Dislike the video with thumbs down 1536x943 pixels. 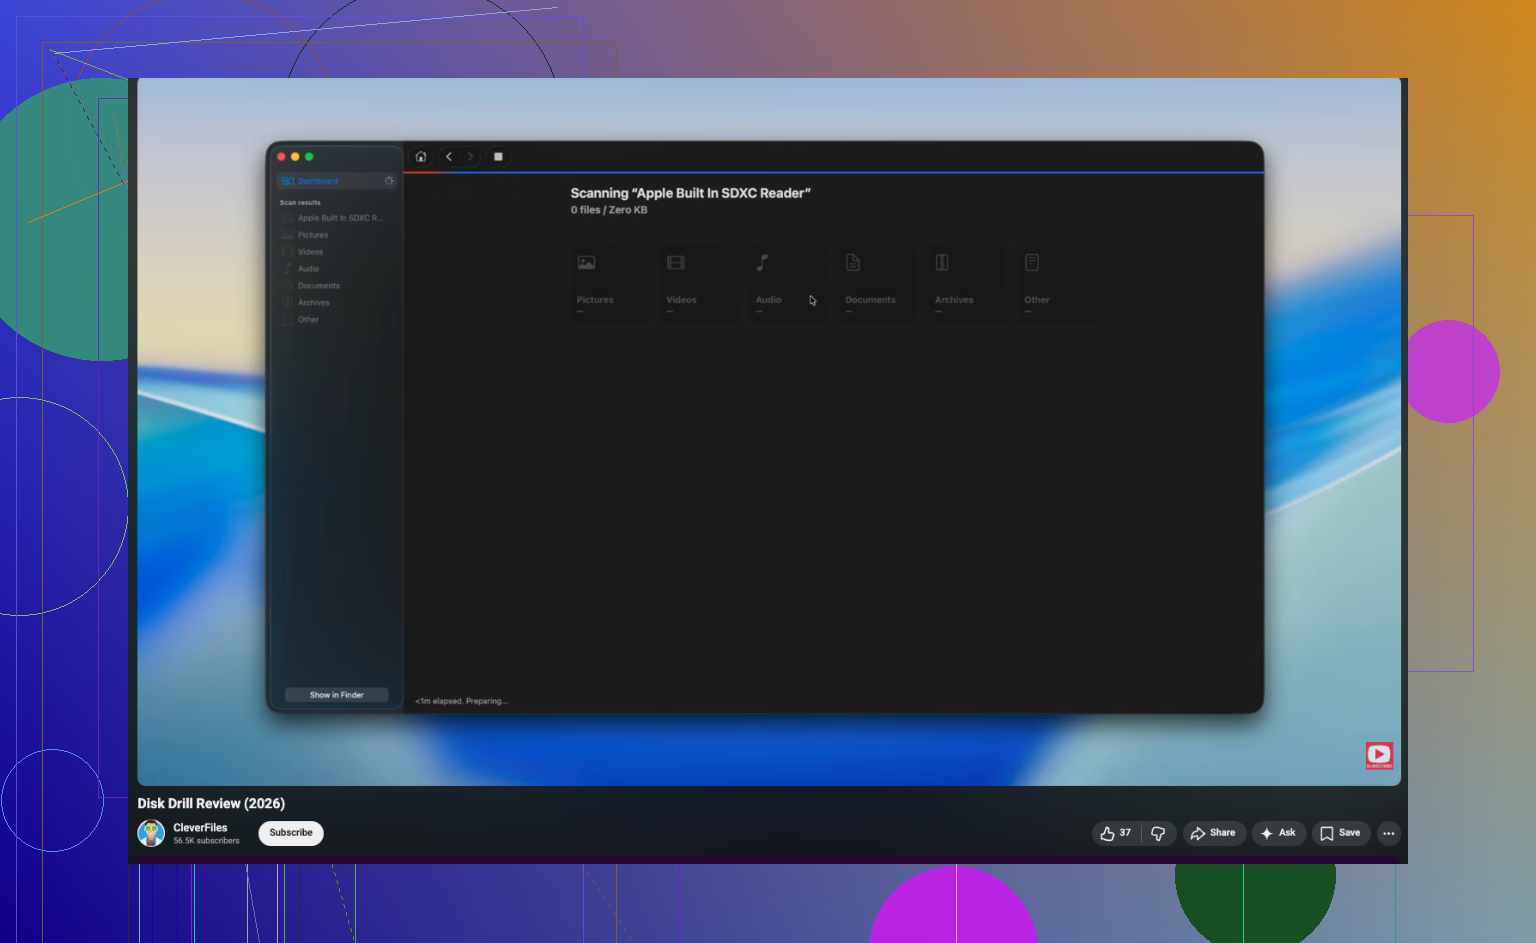[1158, 833]
